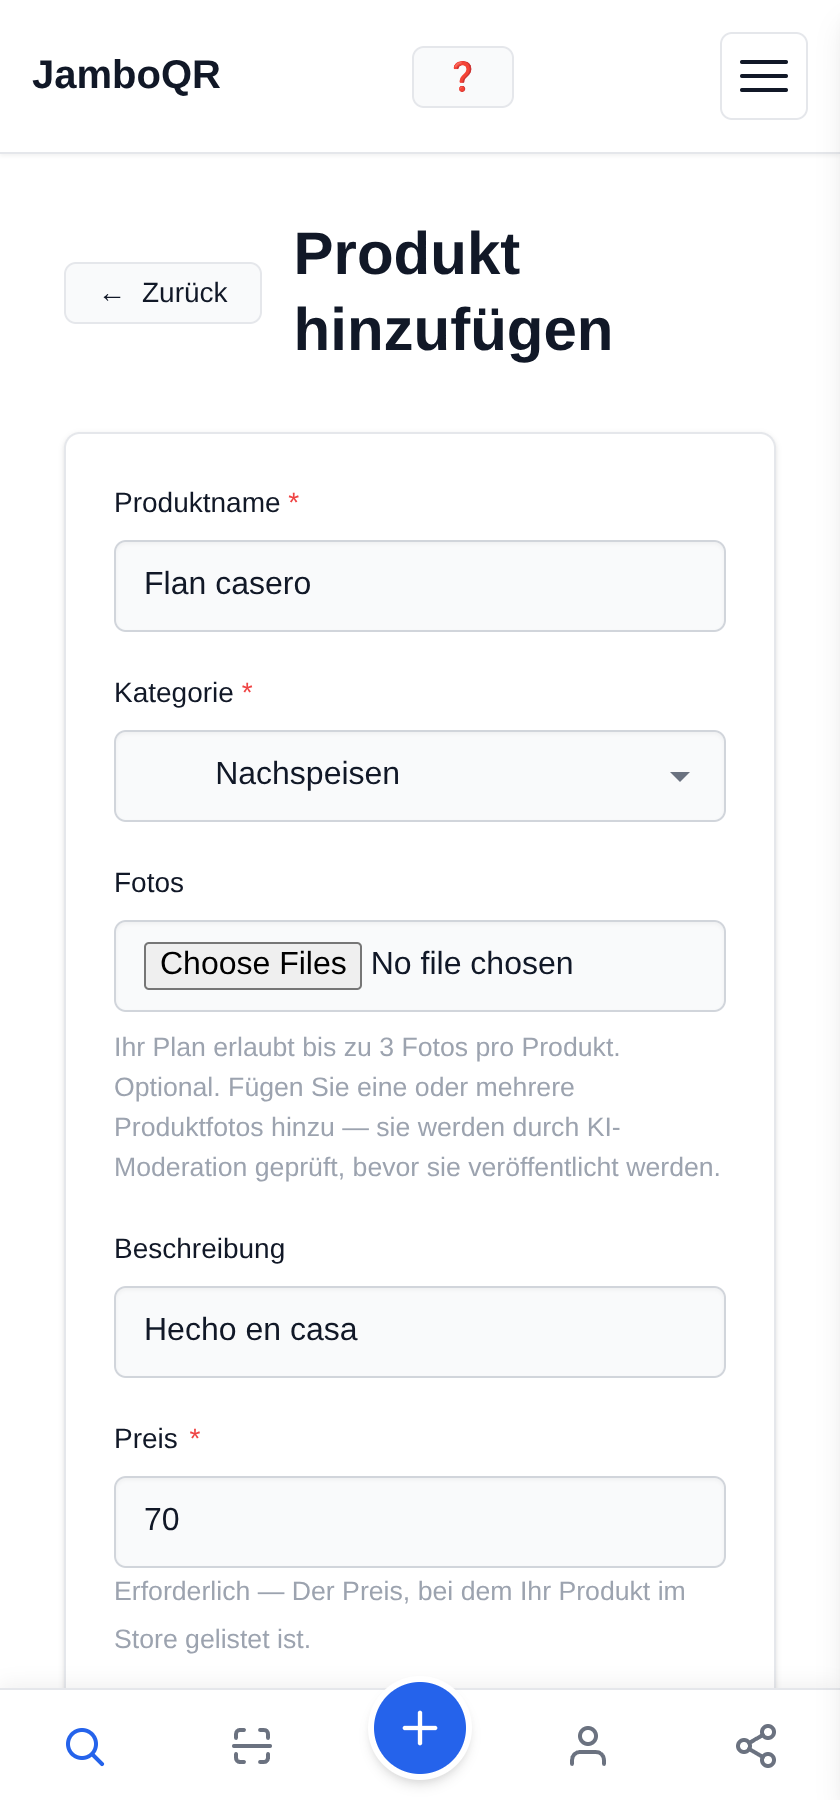
Task: Click the Beschreibung label
Action: click(x=200, y=1249)
